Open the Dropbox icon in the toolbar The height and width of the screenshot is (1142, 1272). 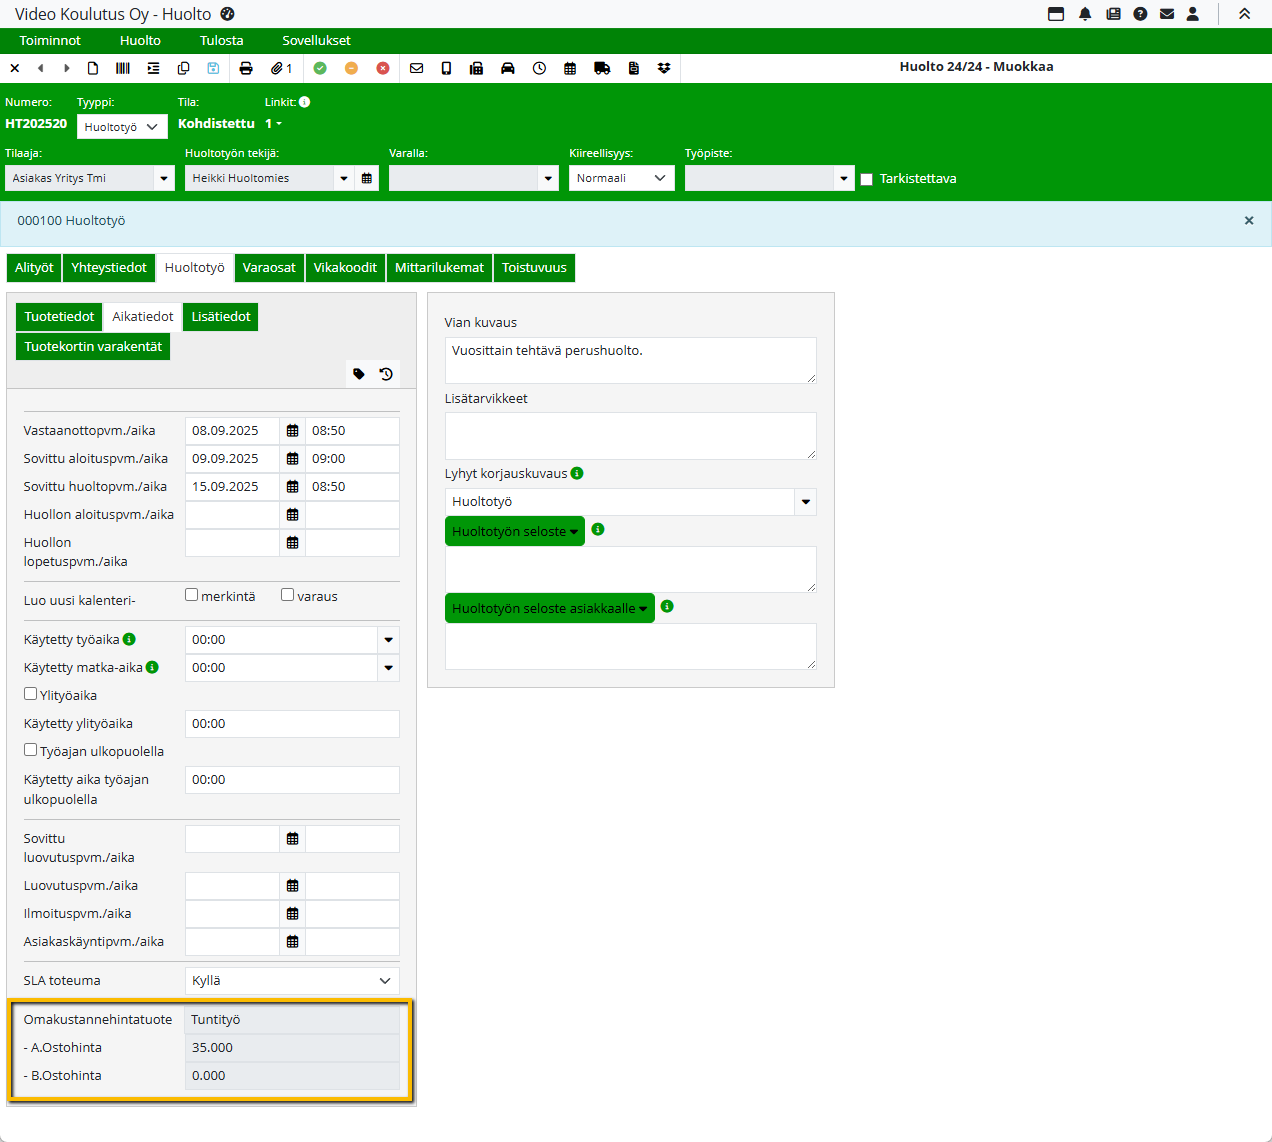pos(664,68)
